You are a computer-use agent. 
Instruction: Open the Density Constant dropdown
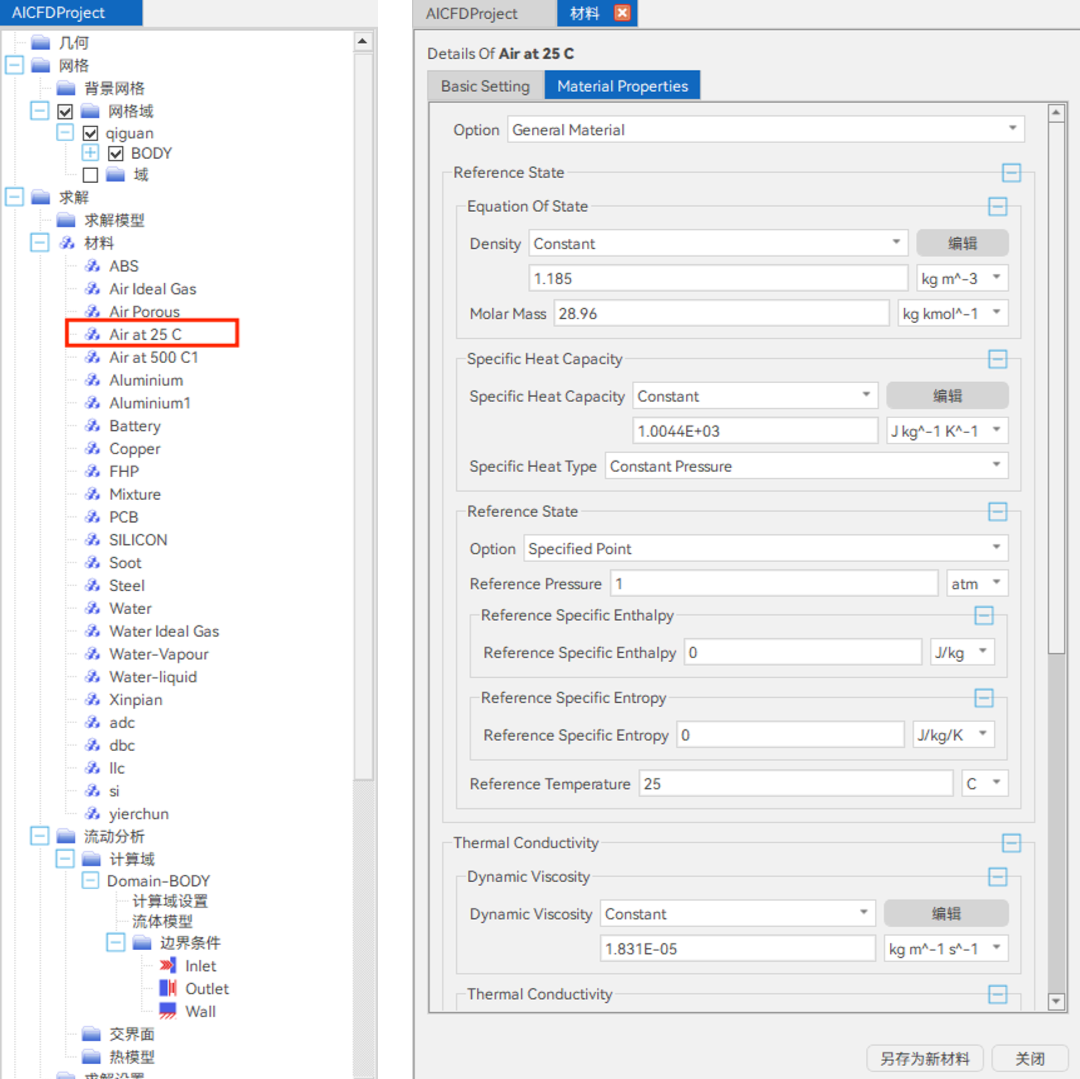[x=718, y=243]
